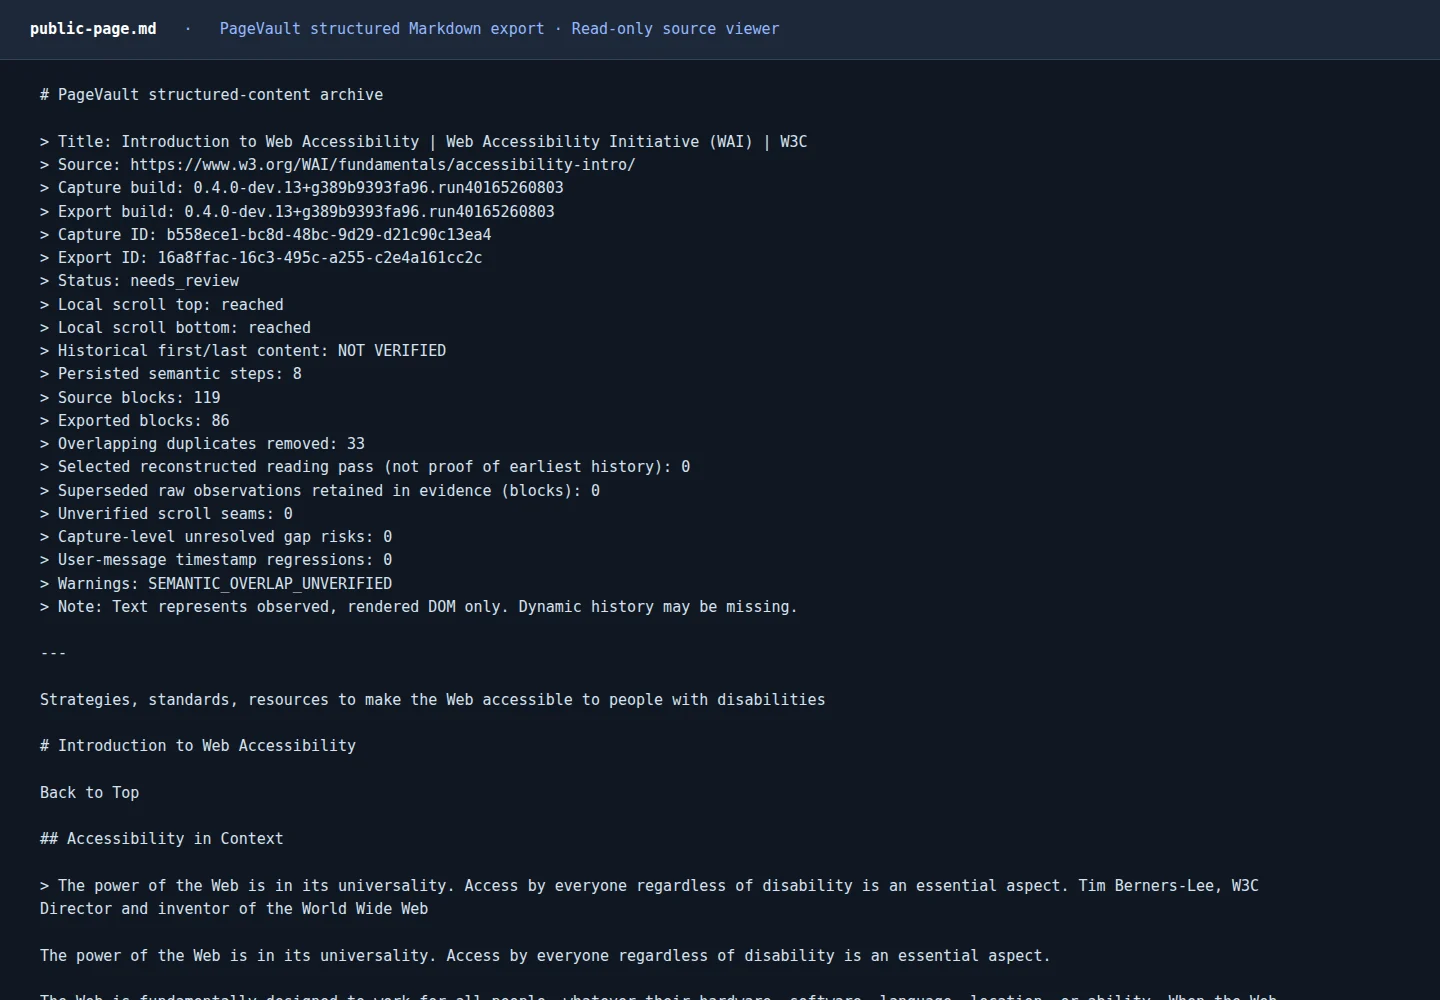
Task: Select the 'Director and inventor of the World Wide Web' line
Action: coord(234,909)
